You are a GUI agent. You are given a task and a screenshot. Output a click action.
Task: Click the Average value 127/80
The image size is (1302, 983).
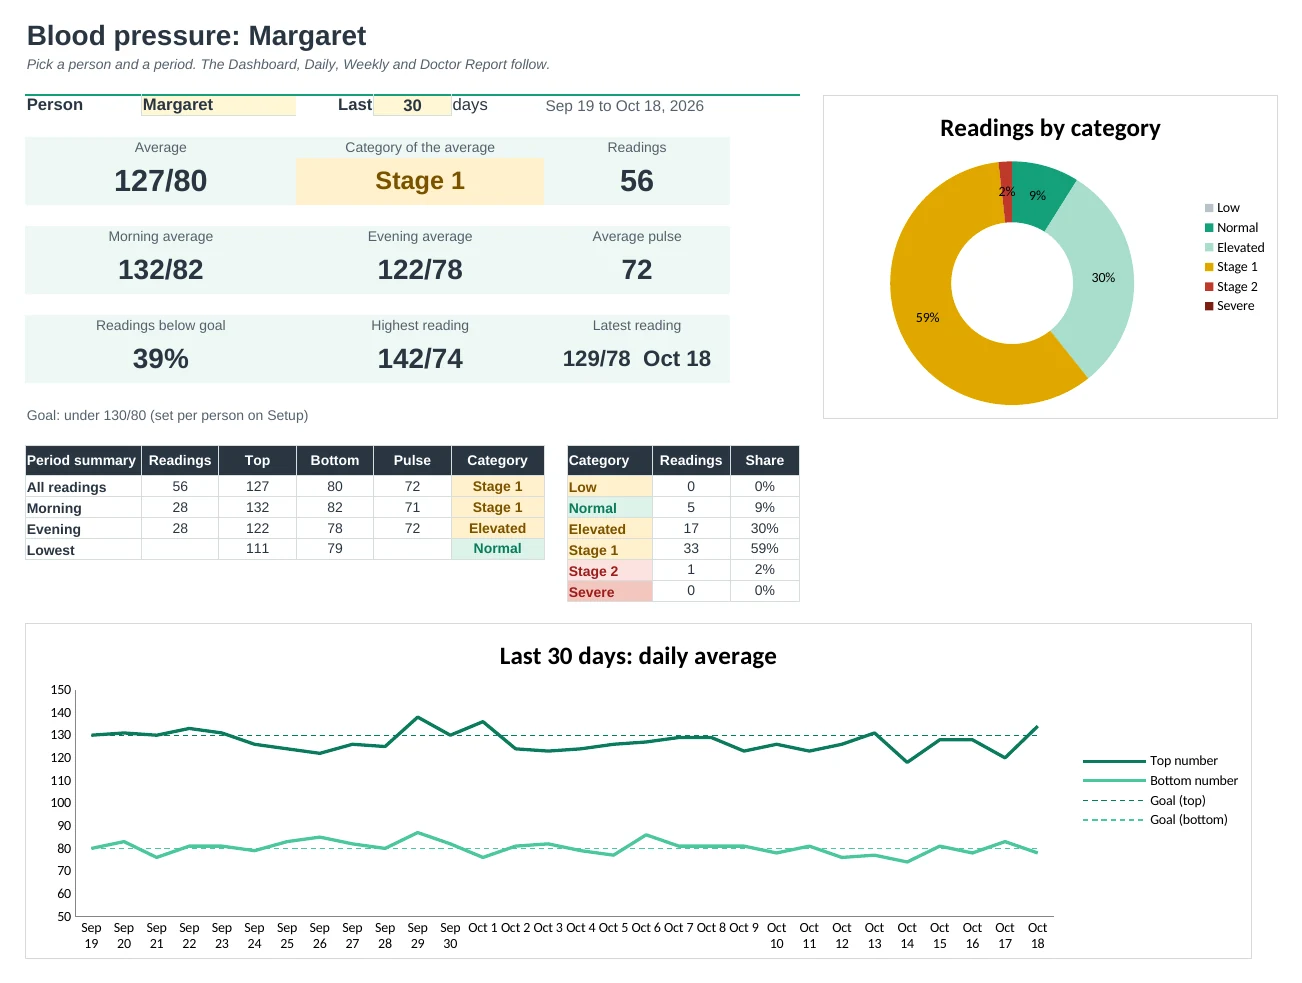161,181
